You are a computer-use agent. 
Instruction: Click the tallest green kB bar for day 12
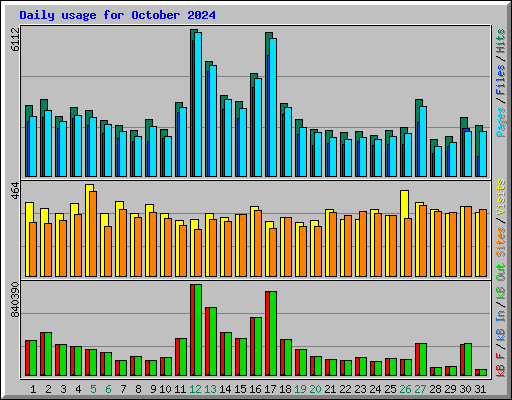pos(198,330)
